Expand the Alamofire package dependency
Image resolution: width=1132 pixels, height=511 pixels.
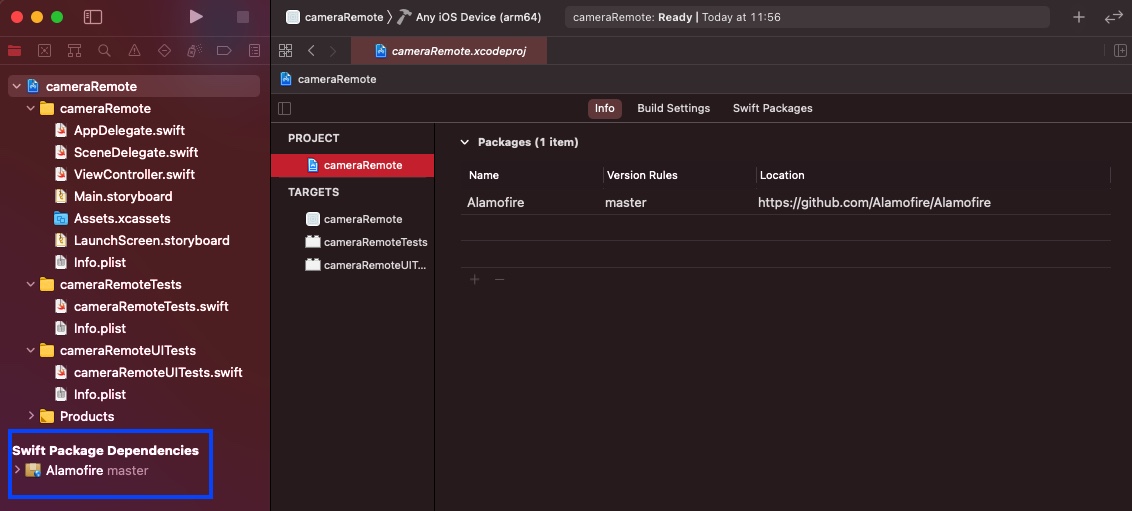pyautogui.click(x=17, y=470)
